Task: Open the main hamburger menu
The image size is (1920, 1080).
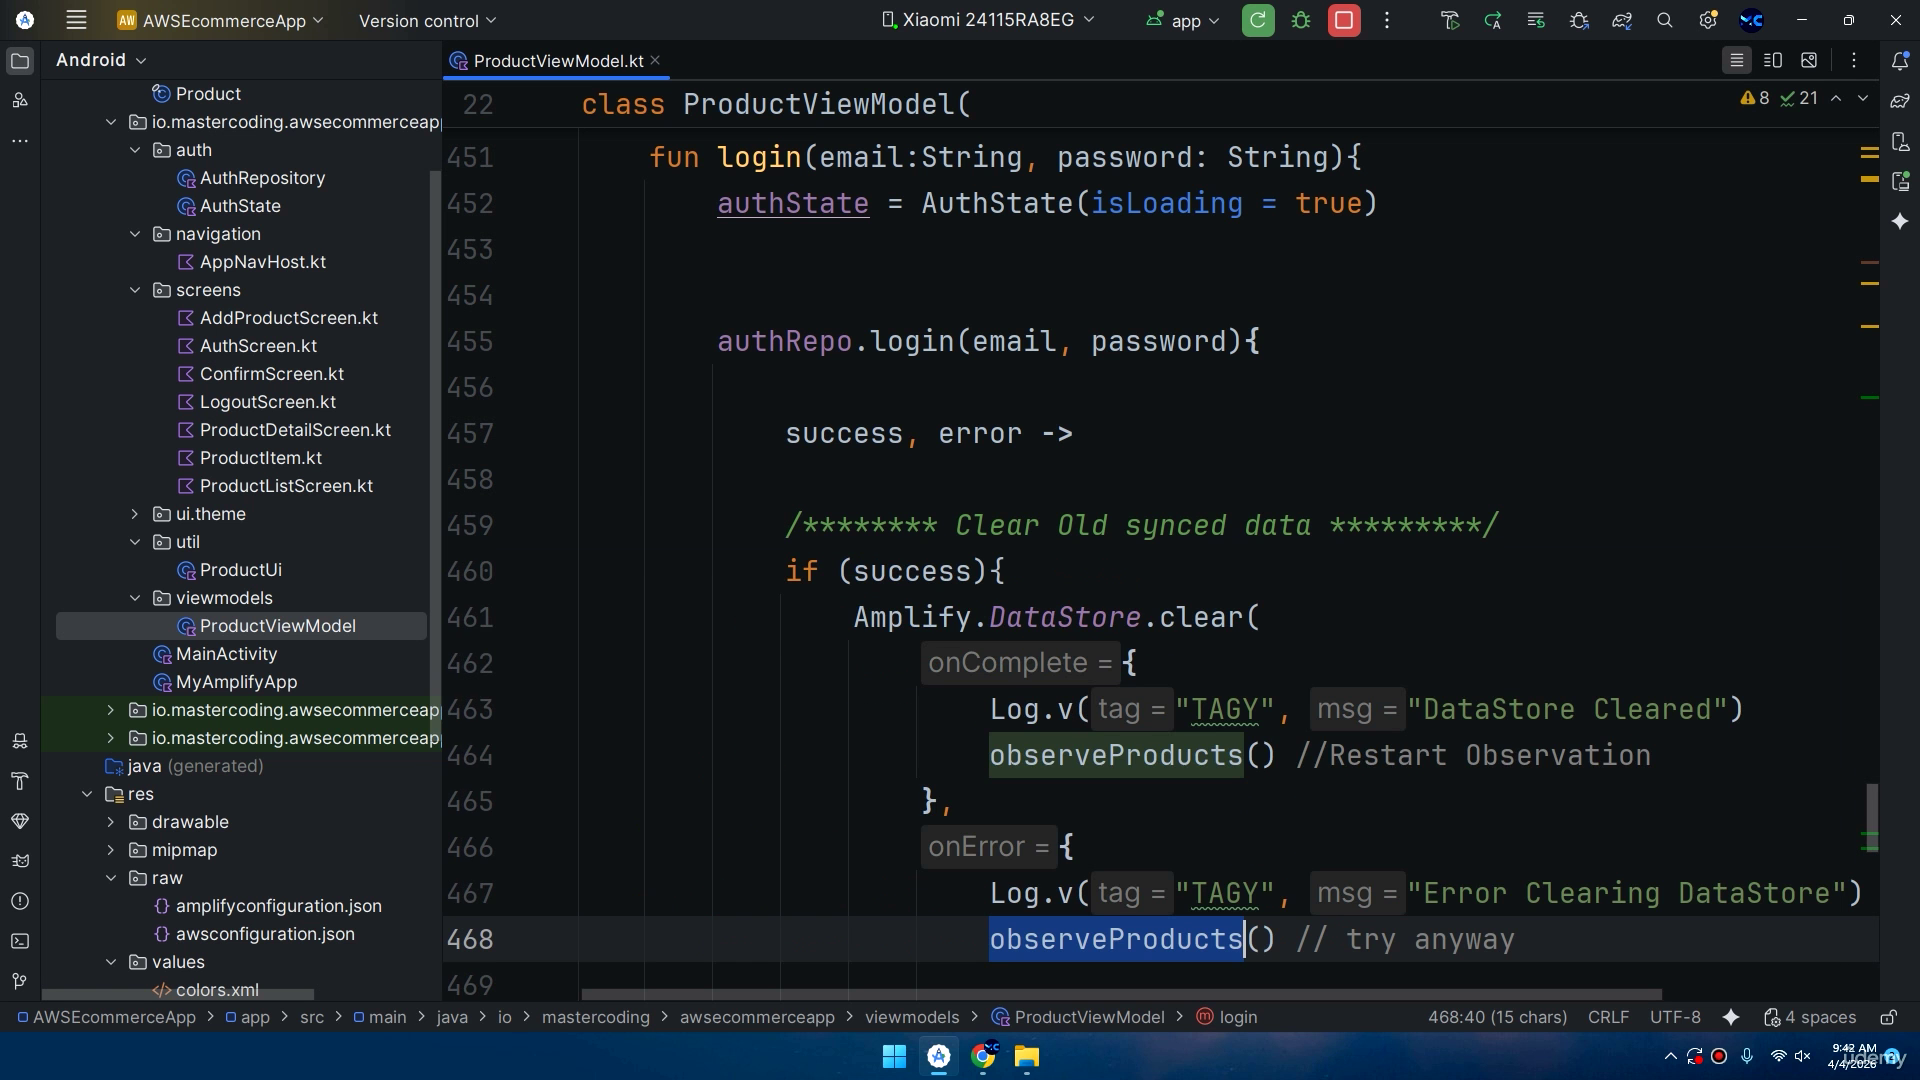Action: (76, 20)
